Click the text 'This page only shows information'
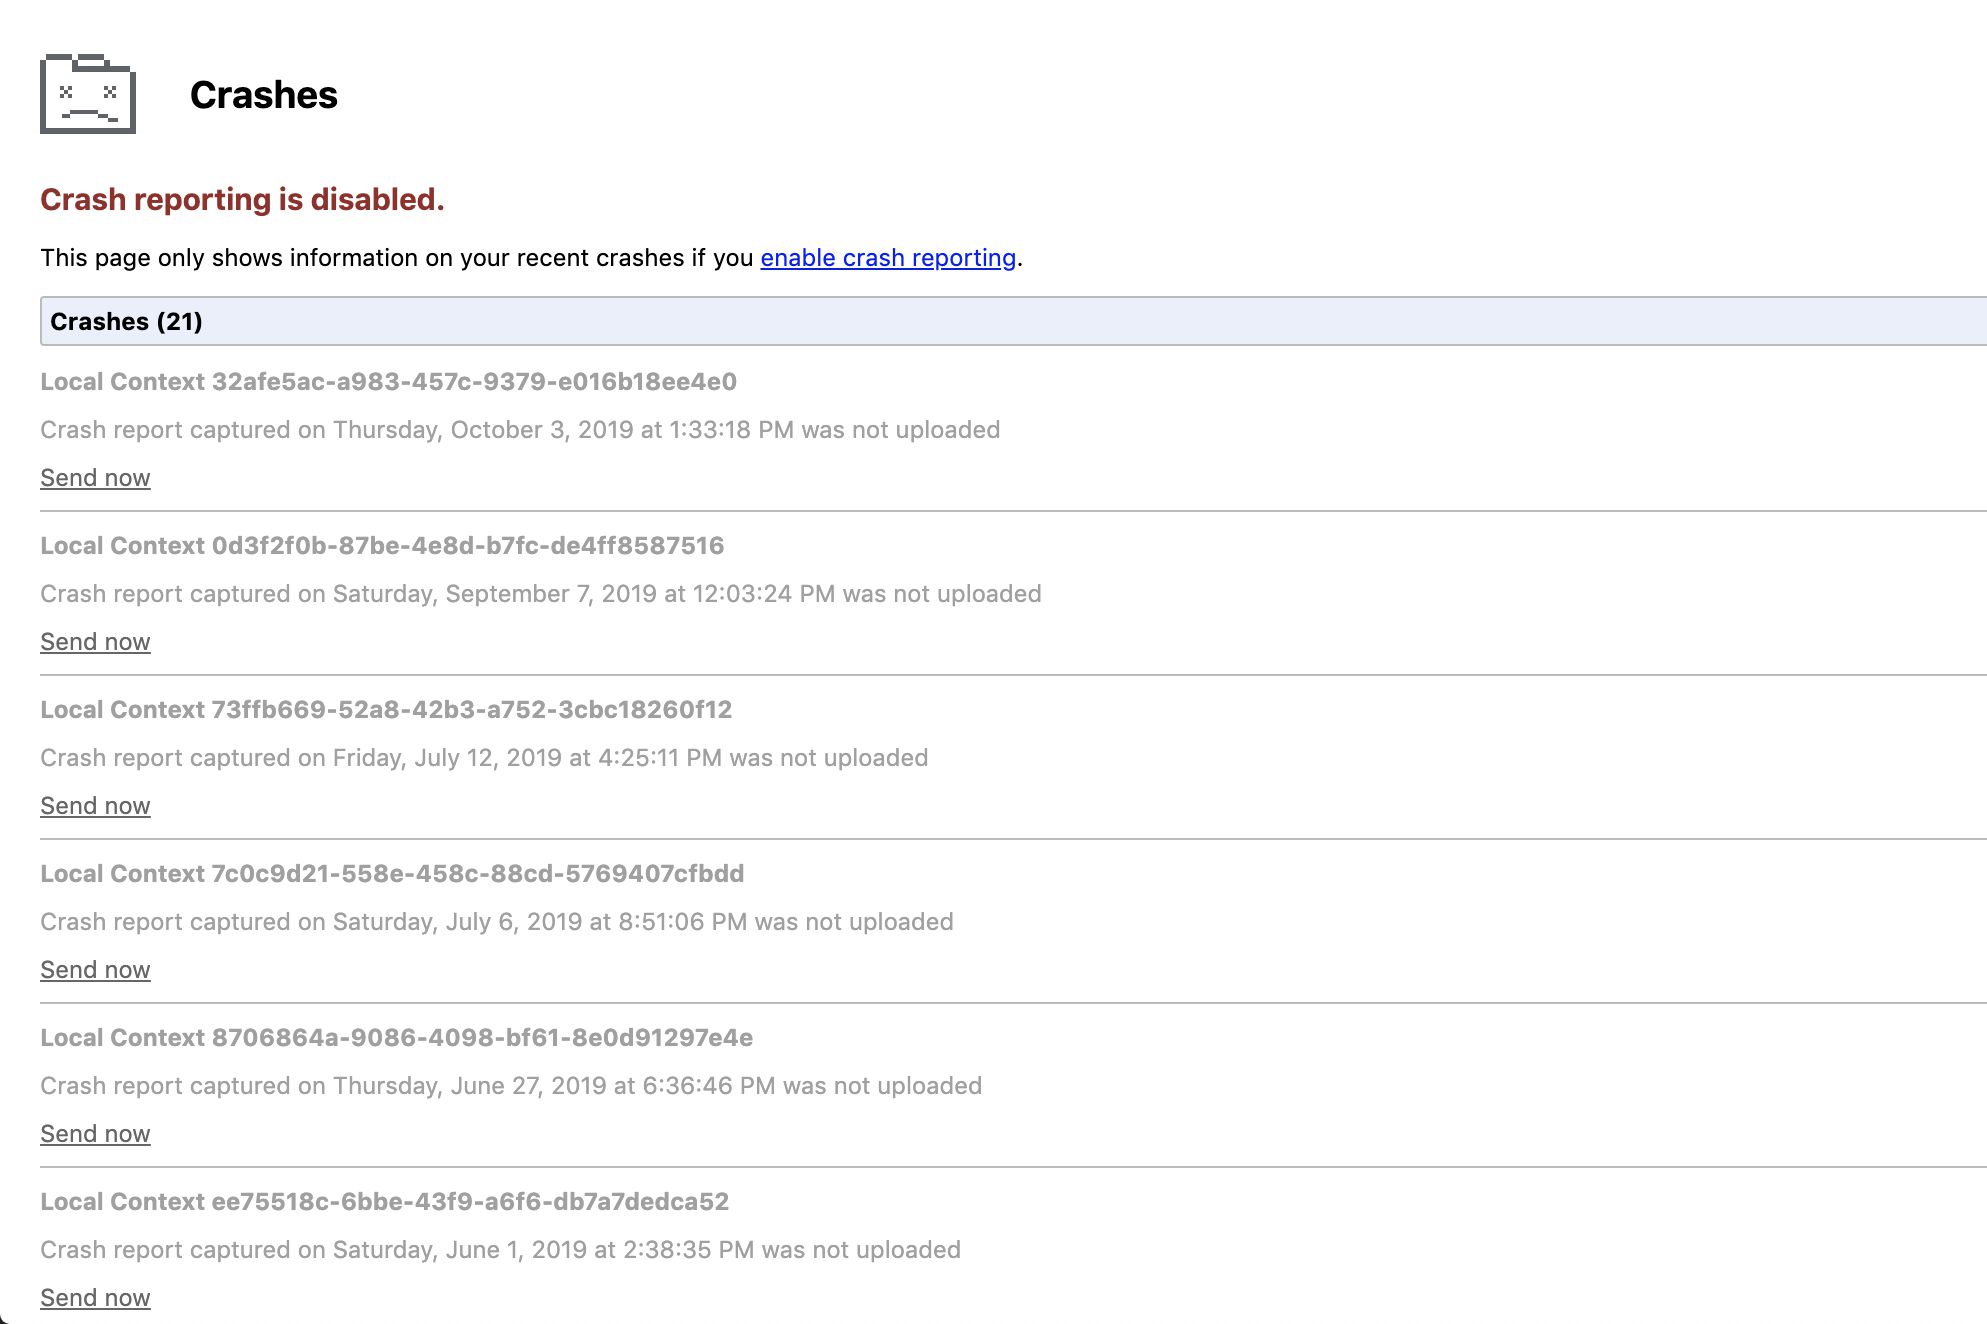 tap(229, 258)
